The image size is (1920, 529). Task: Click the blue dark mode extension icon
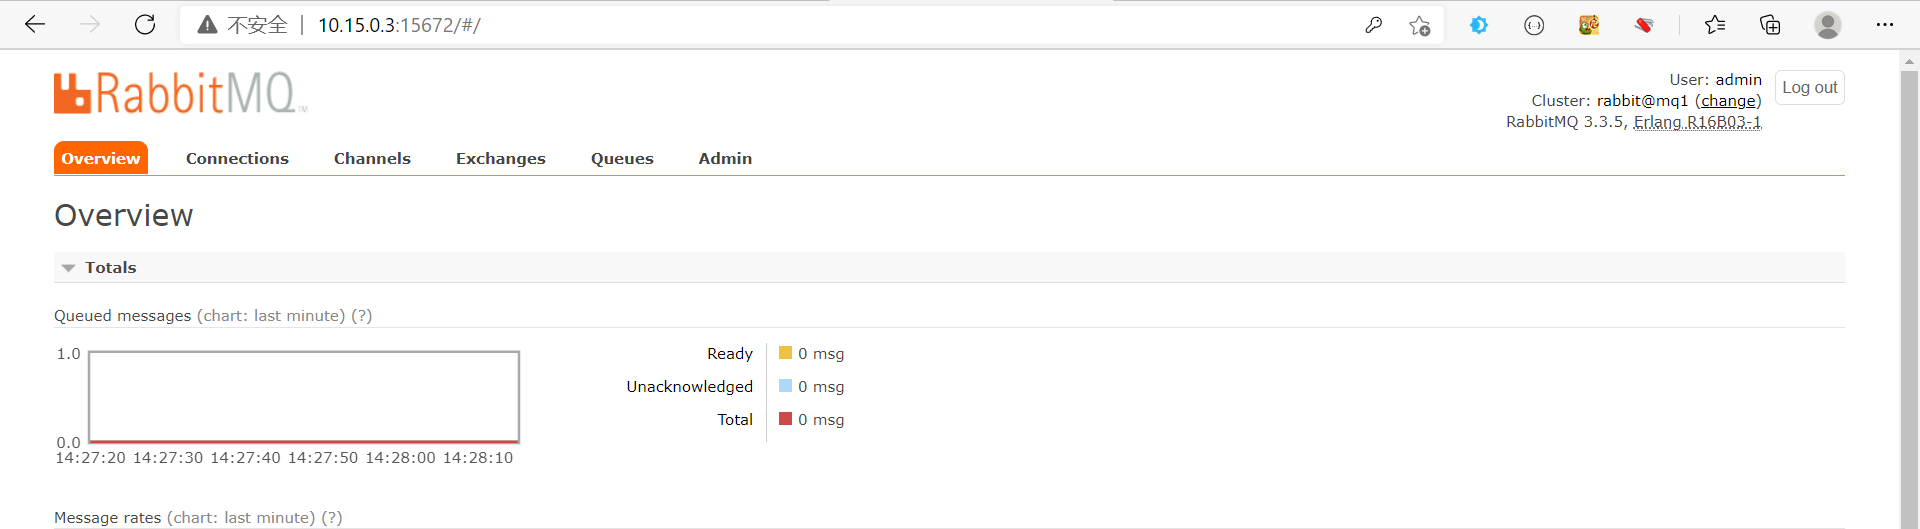(x=1479, y=25)
